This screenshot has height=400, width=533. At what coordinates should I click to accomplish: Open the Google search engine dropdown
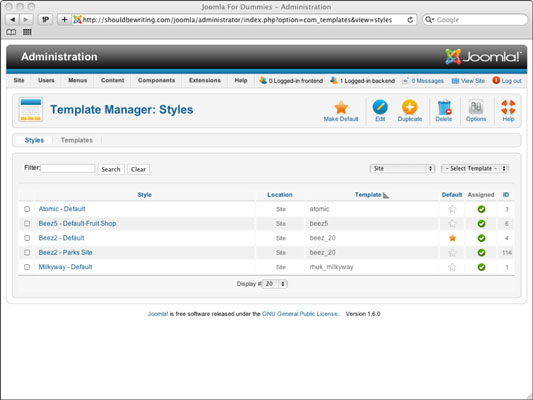(x=430, y=20)
